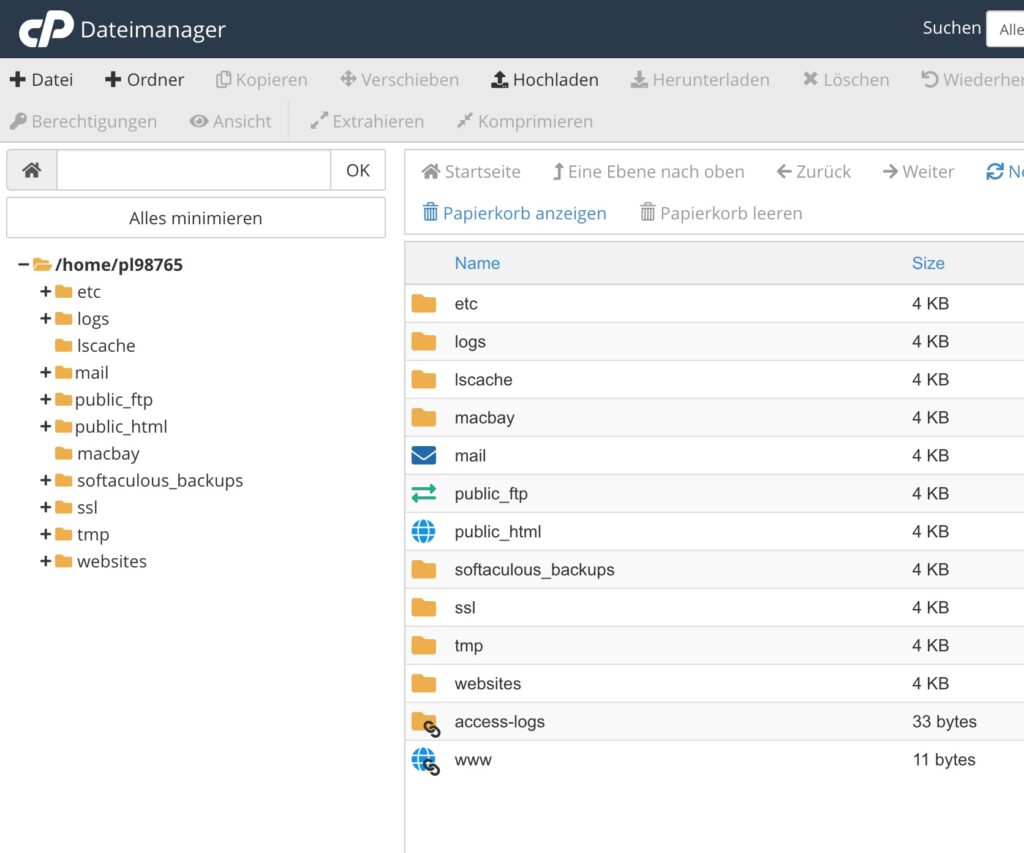The image size is (1024, 853).
Task: Select the 'www' row name
Action: (x=473, y=760)
